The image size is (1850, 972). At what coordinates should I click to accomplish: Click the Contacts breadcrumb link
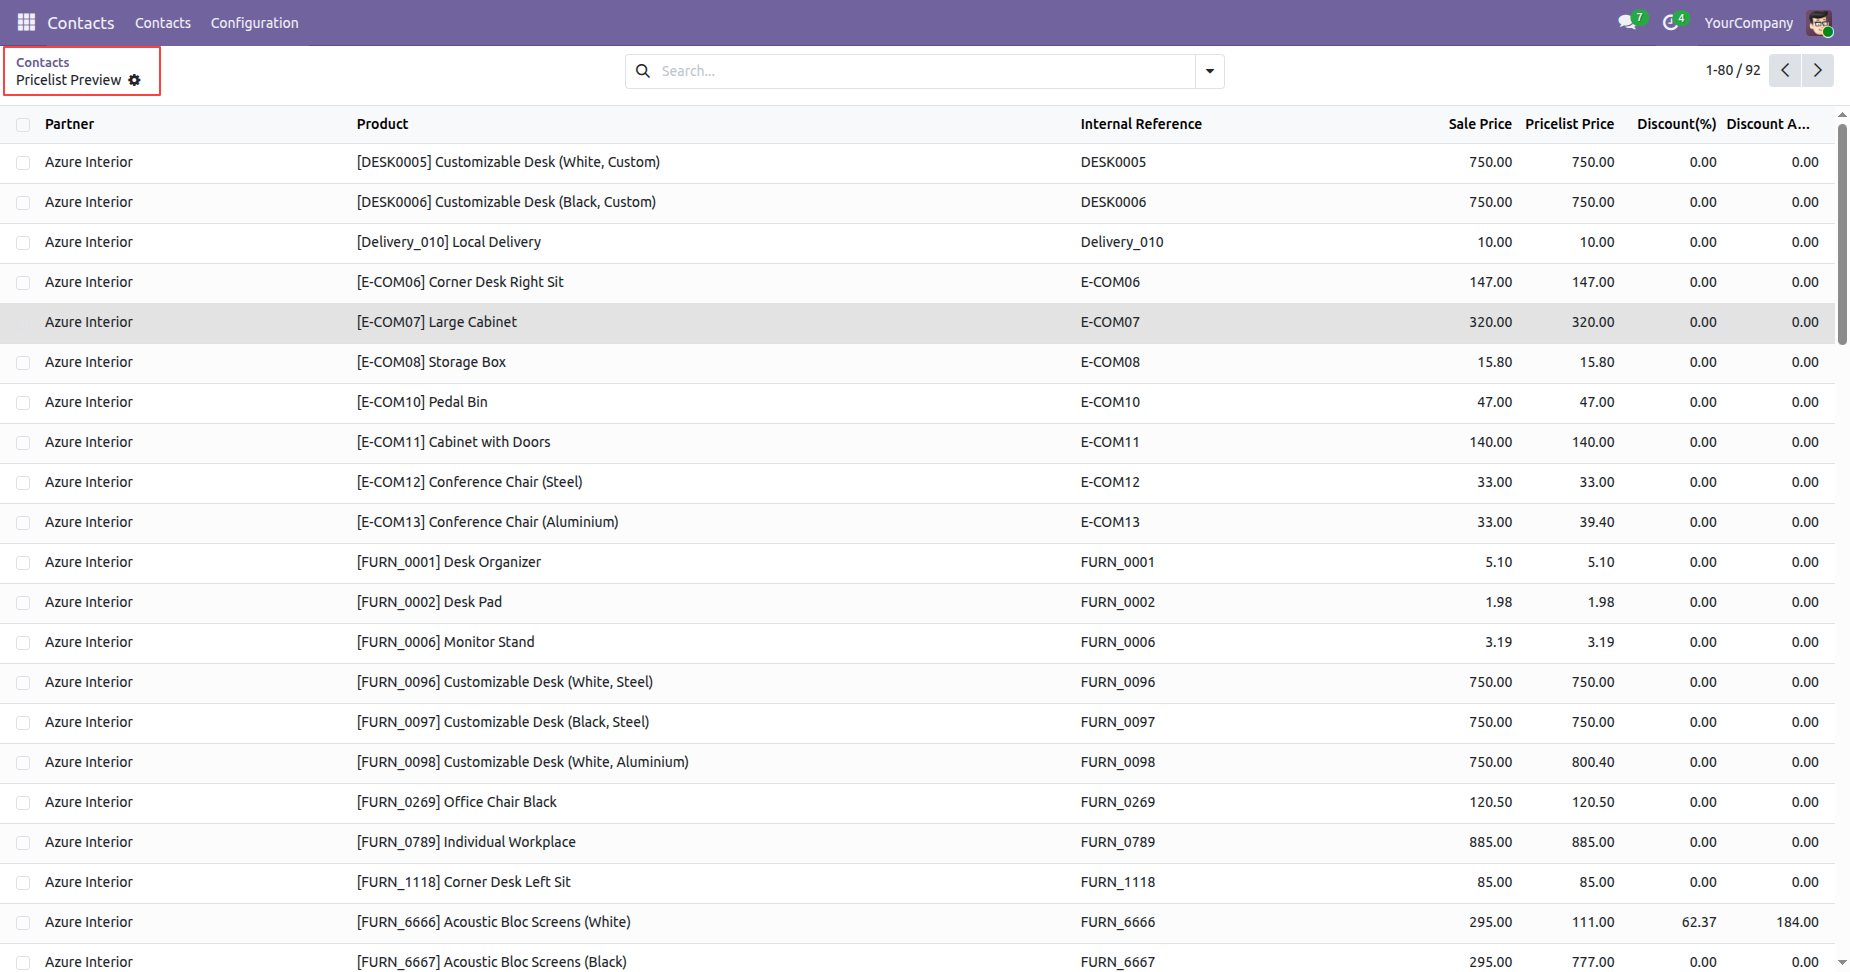42,62
